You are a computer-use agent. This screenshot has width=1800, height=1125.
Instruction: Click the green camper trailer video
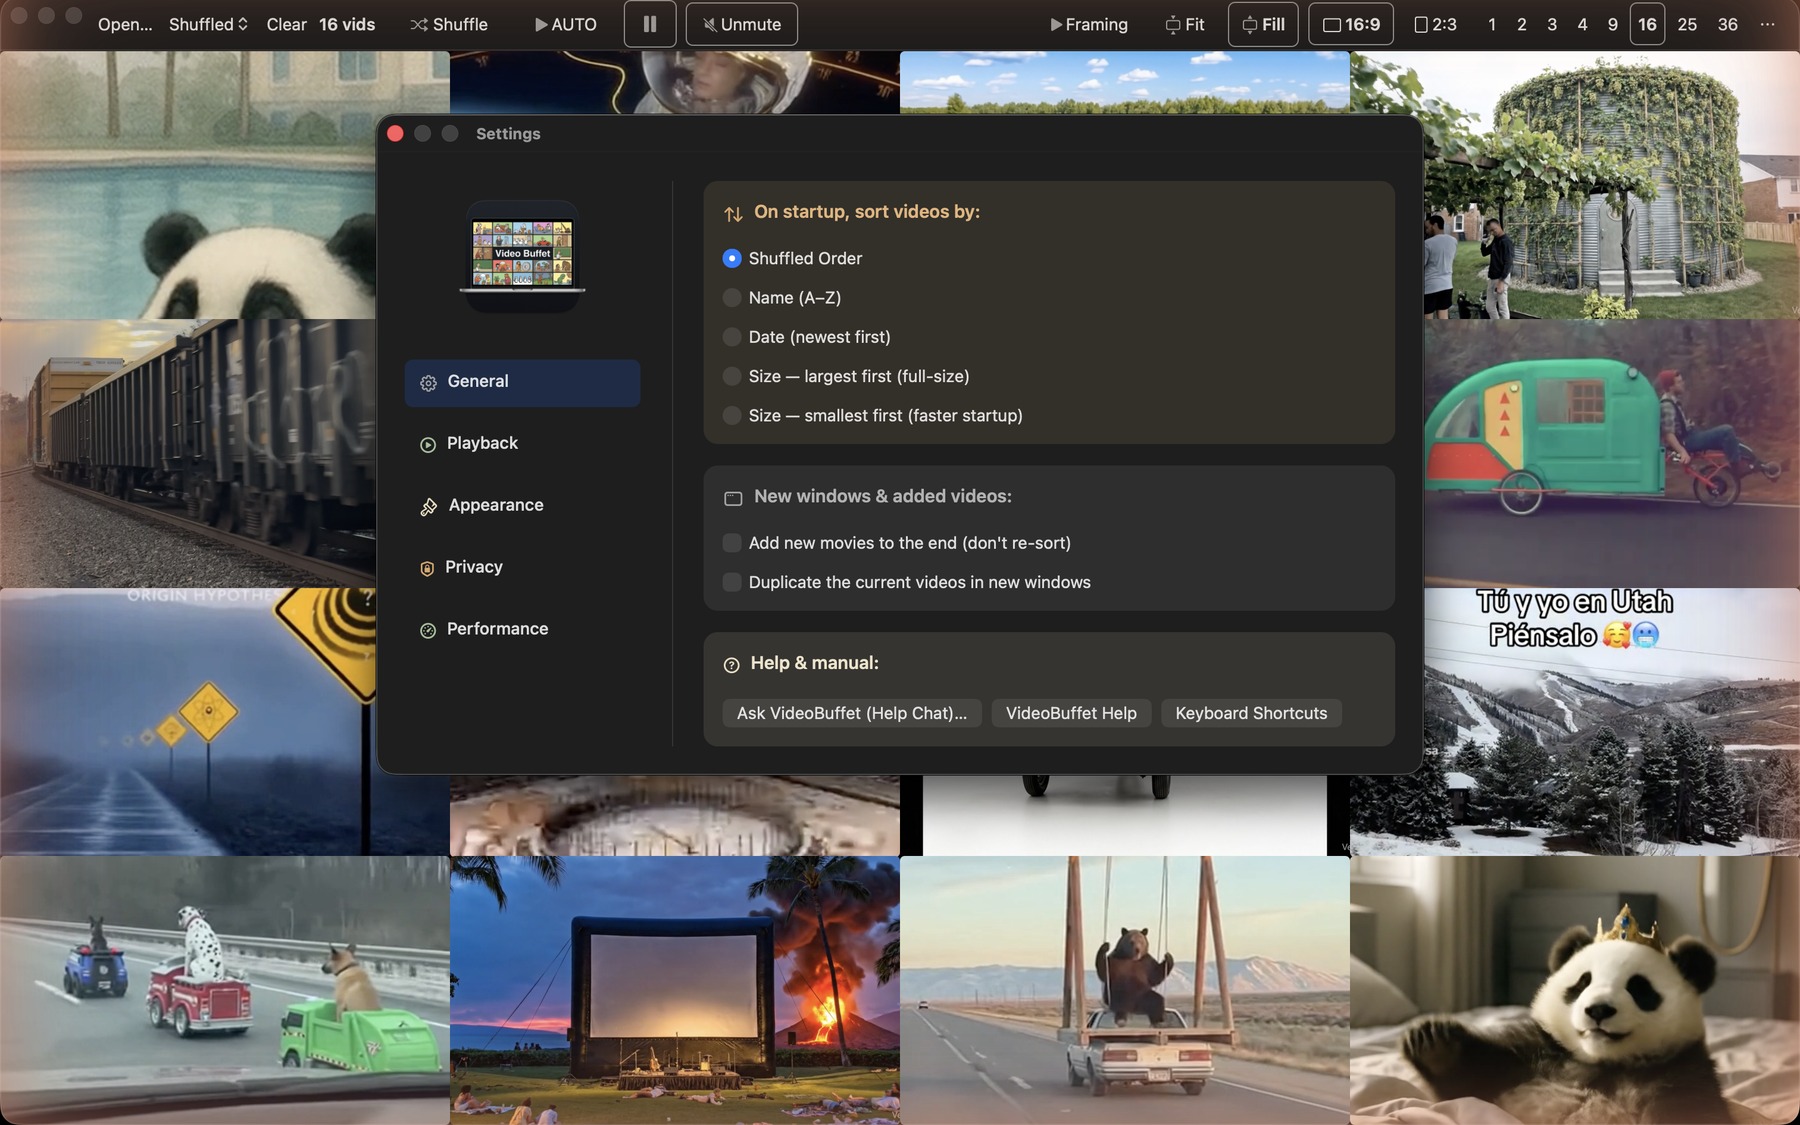pyautogui.click(x=1612, y=453)
